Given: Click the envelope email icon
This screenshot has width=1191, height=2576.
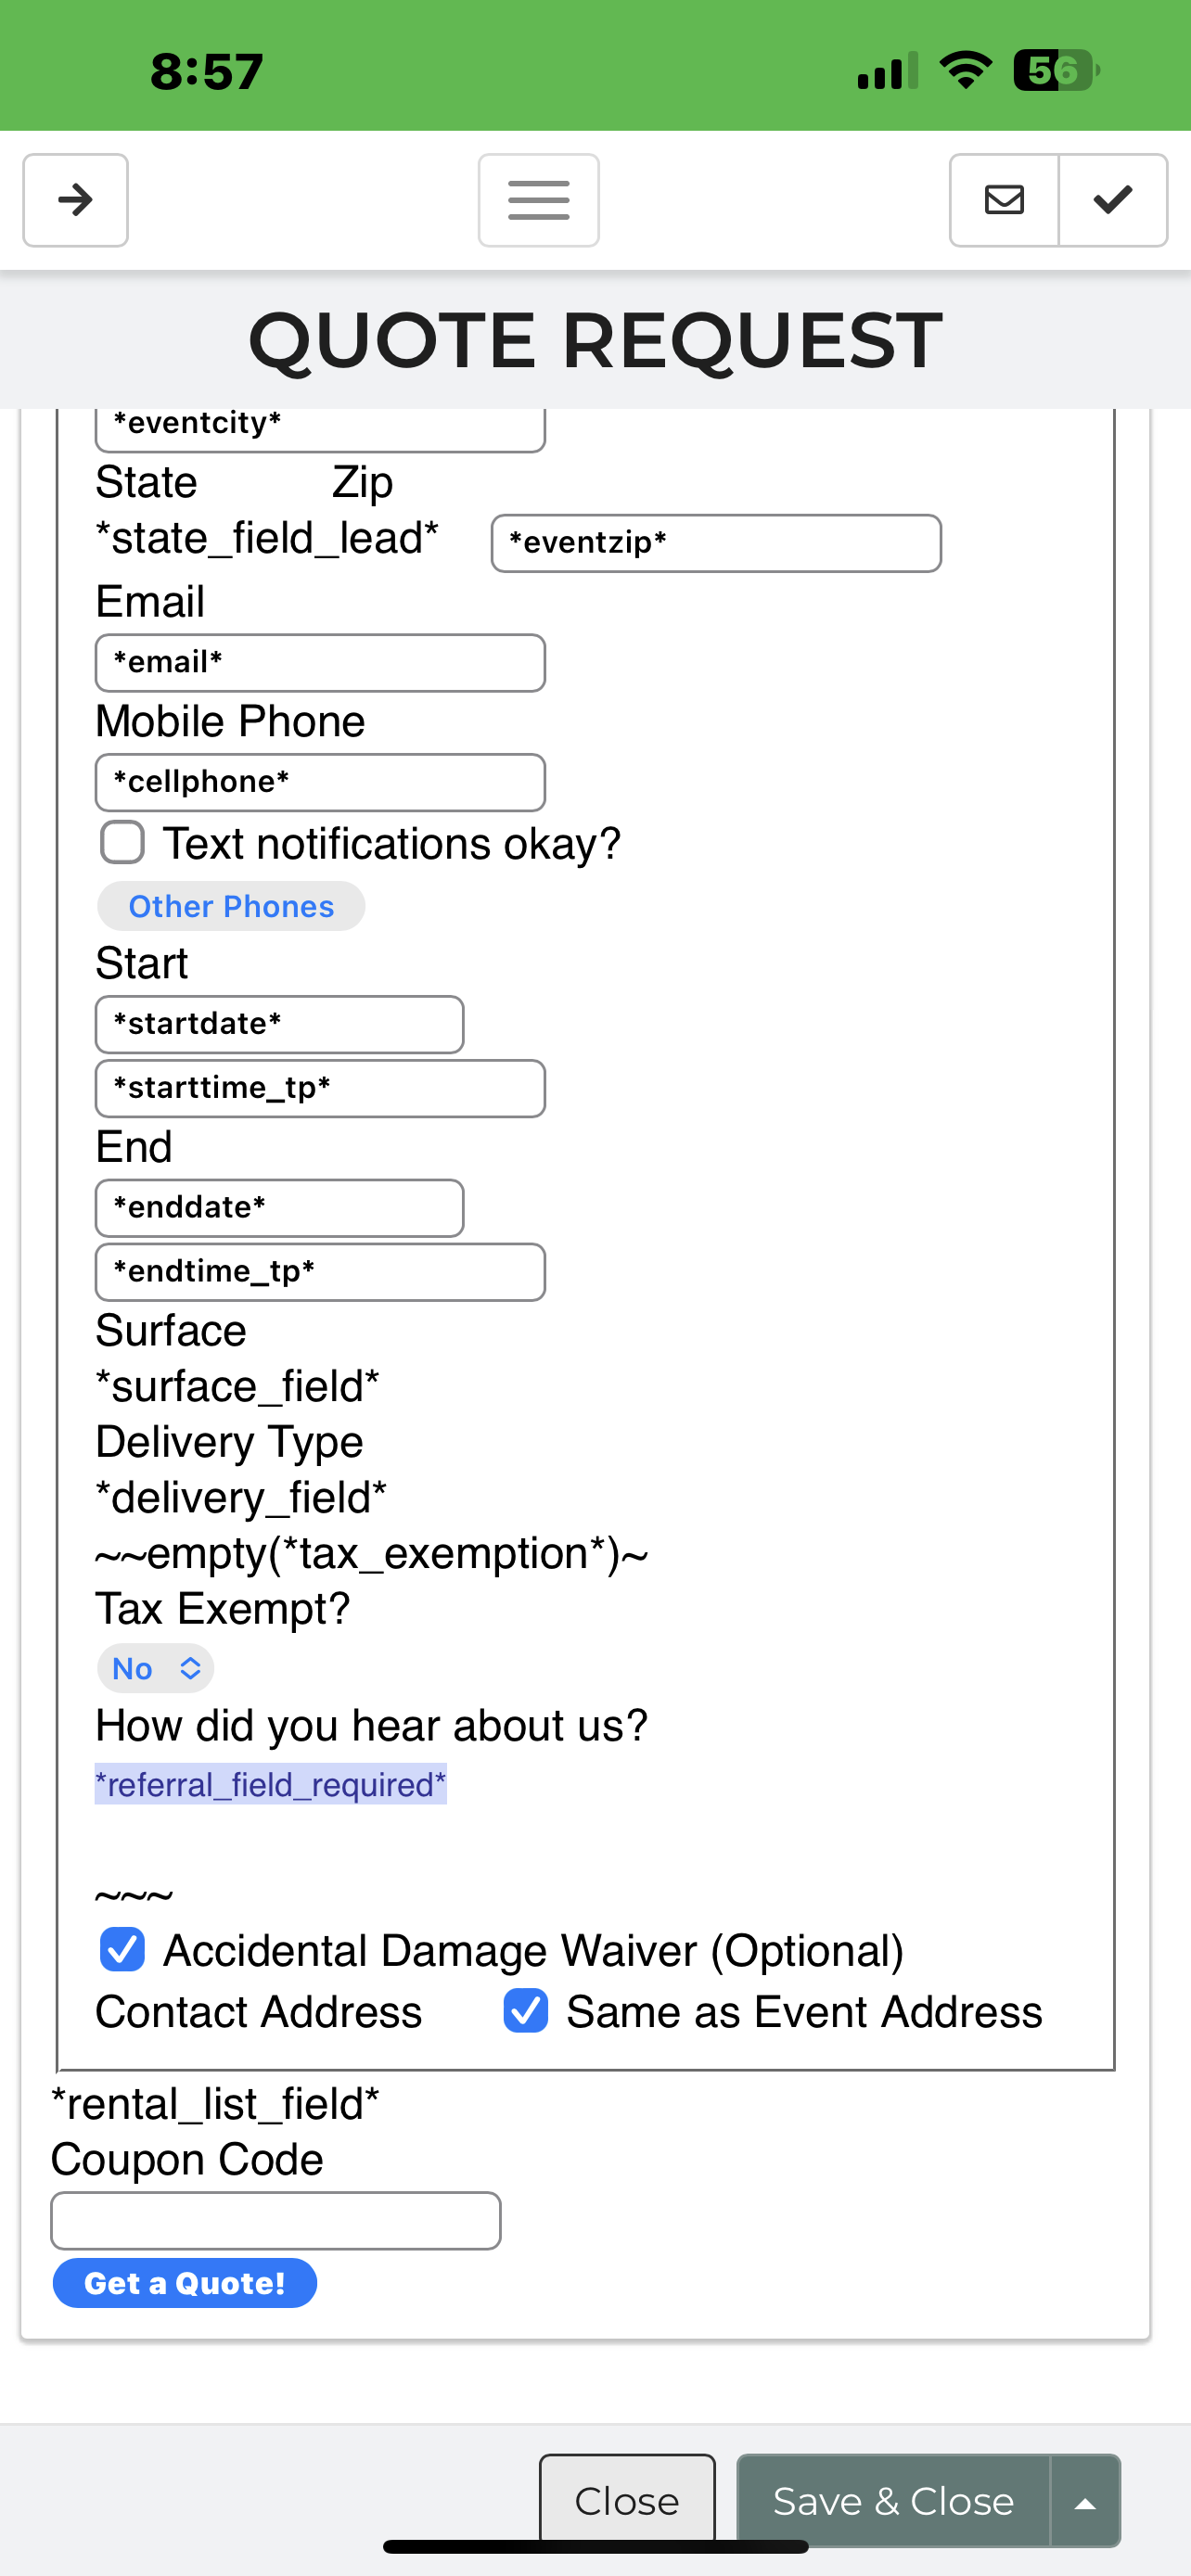Looking at the screenshot, I should coord(1004,200).
